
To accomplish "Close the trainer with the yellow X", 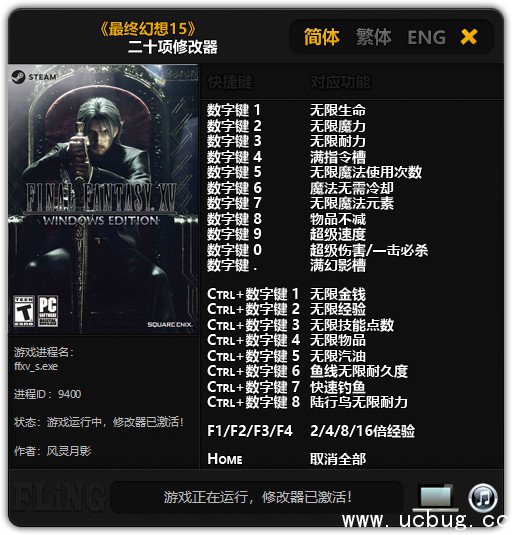I will coord(469,37).
